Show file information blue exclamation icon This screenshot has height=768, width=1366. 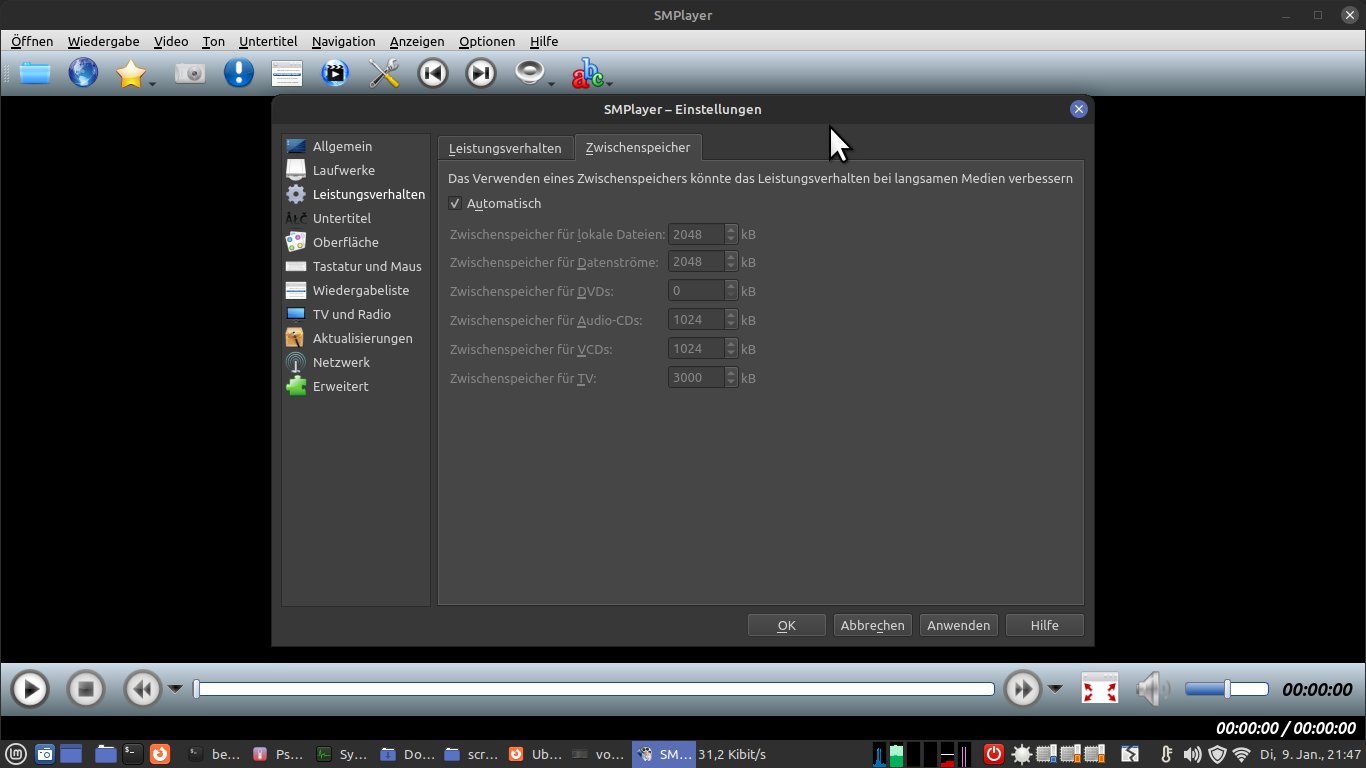(238, 73)
